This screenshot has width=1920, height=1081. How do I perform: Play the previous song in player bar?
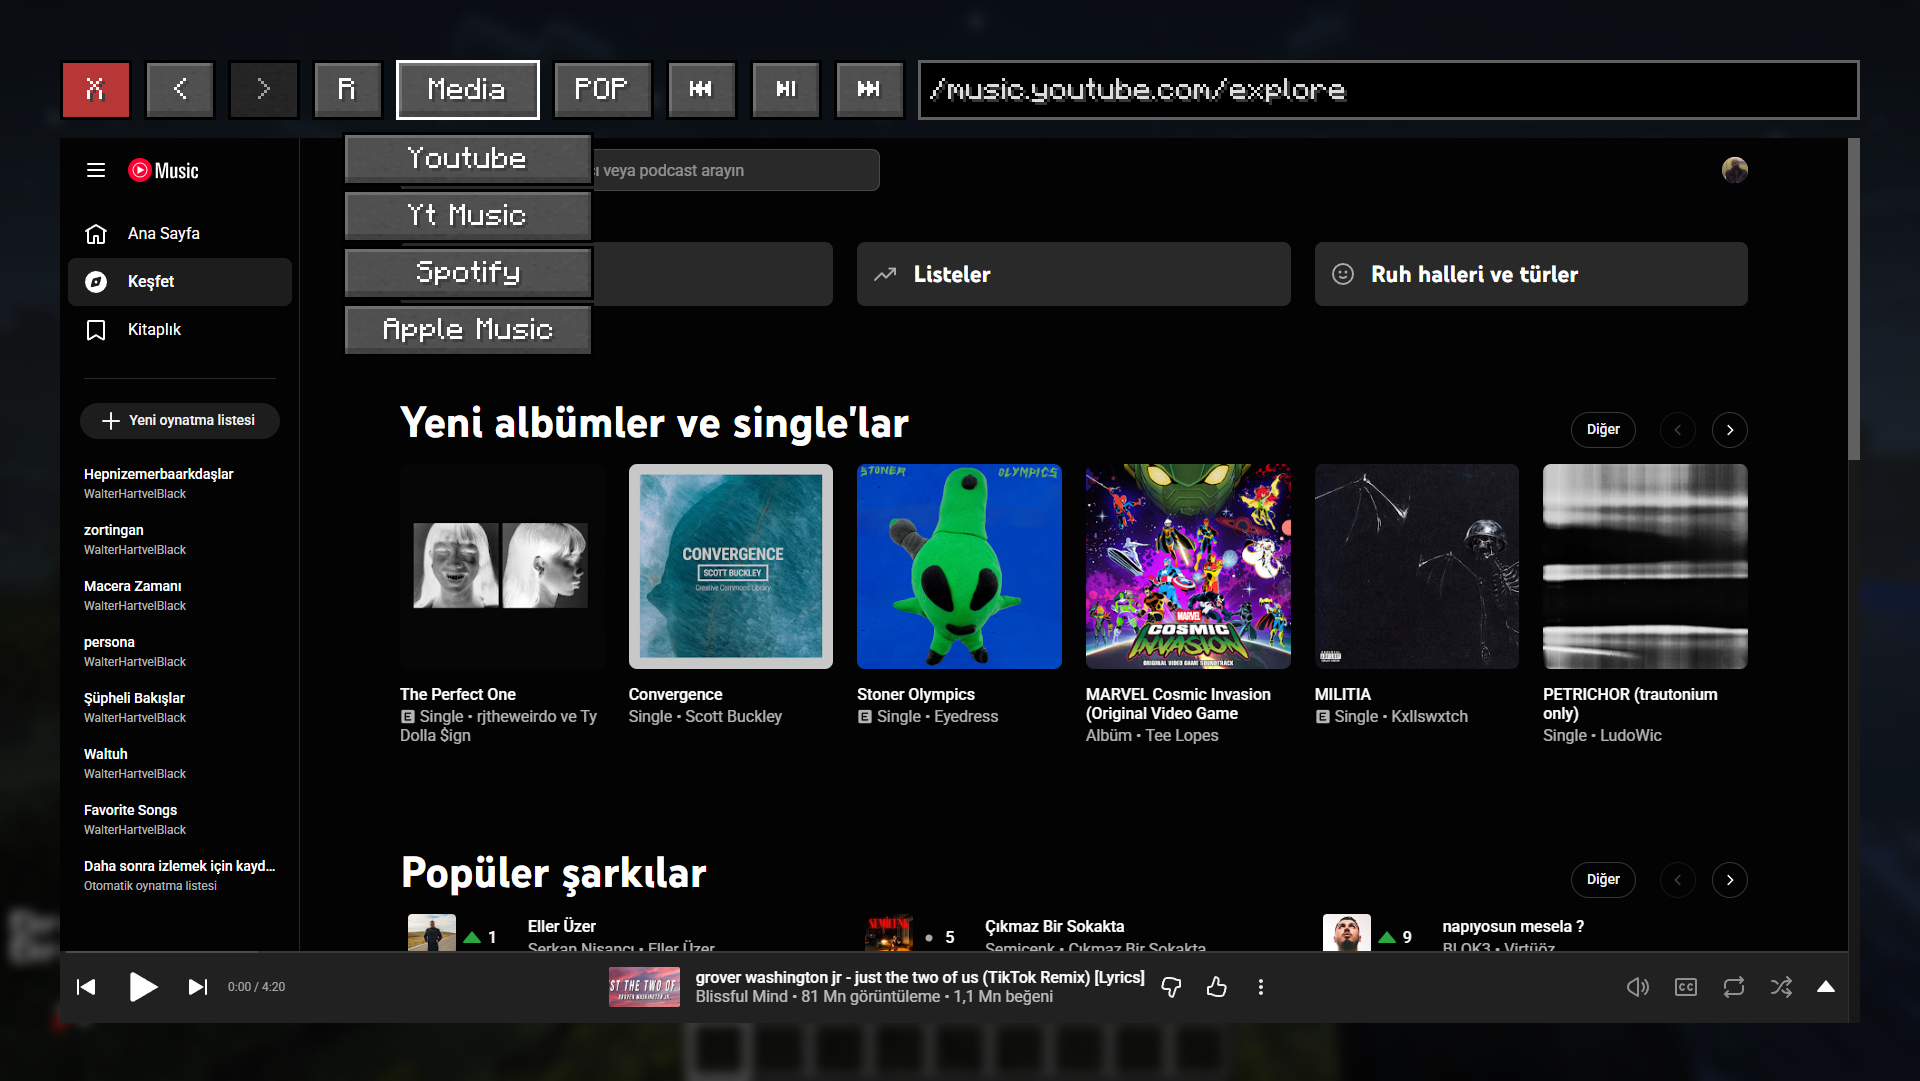tap(86, 987)
